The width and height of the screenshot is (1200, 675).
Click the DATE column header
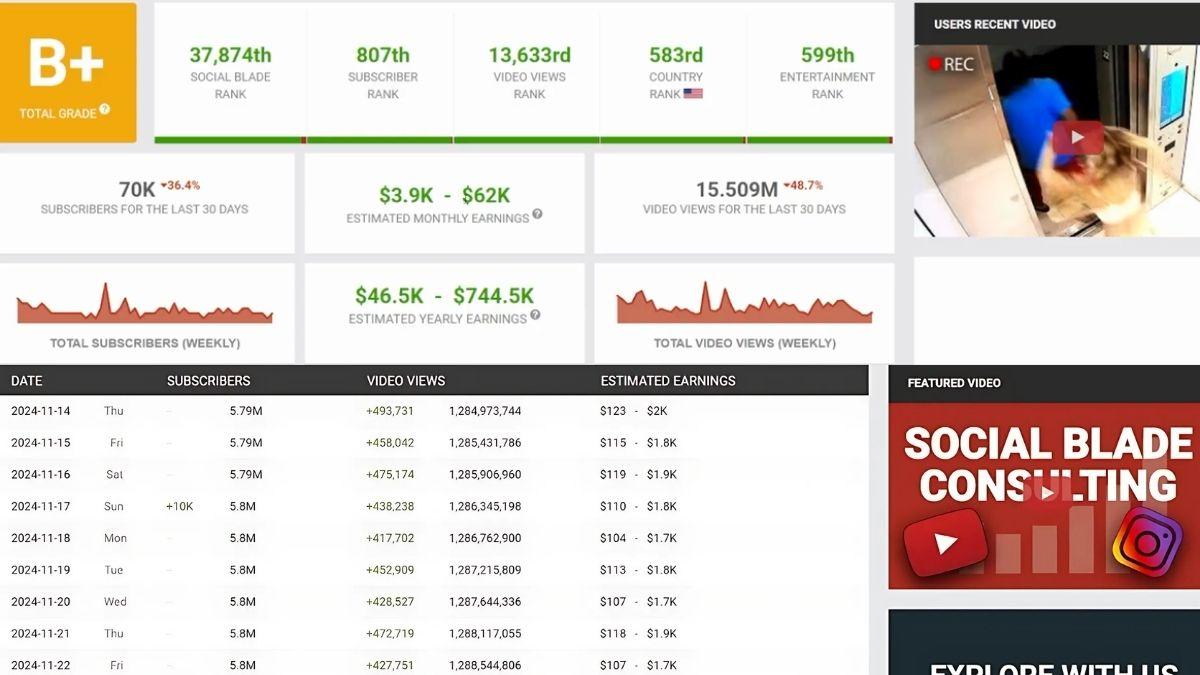coord(27,381)
